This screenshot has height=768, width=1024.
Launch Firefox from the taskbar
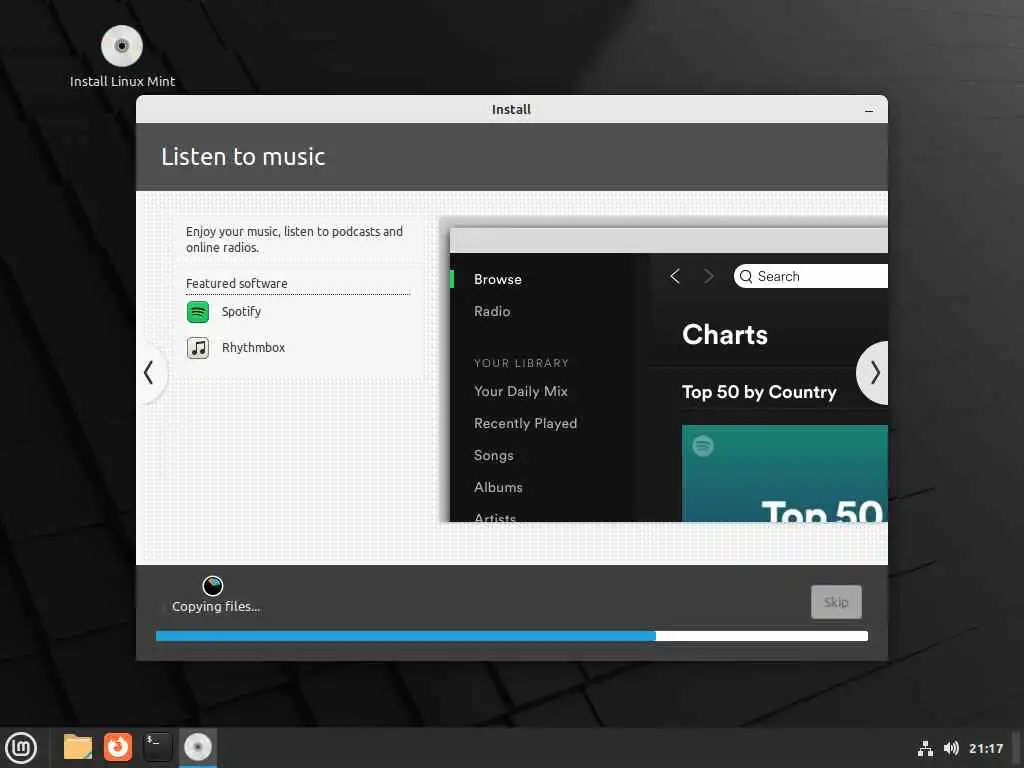click(x=118, y=747)
